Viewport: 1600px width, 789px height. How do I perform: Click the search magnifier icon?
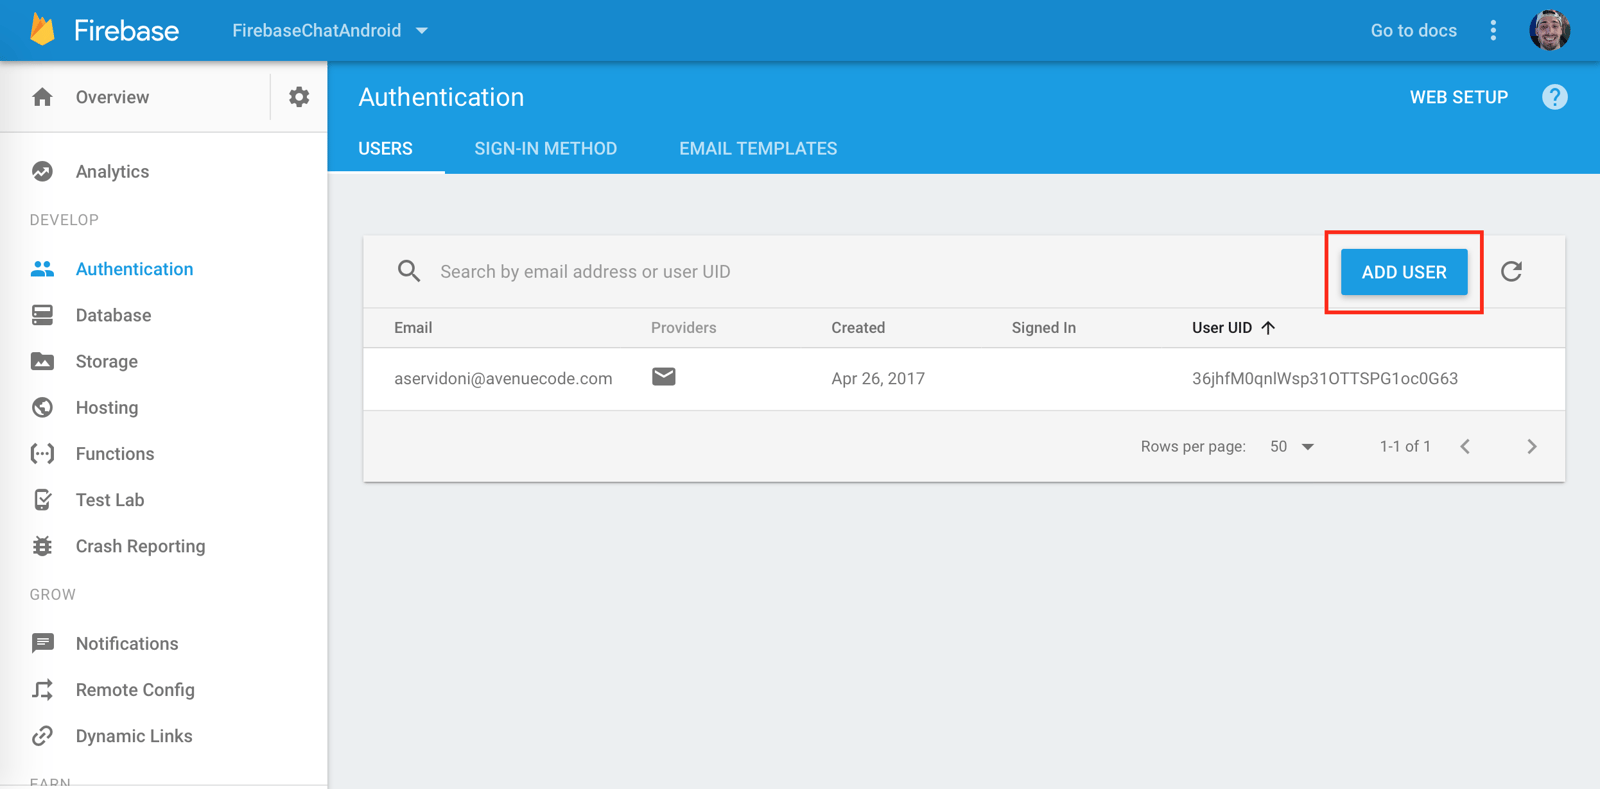tap(409, 271)
